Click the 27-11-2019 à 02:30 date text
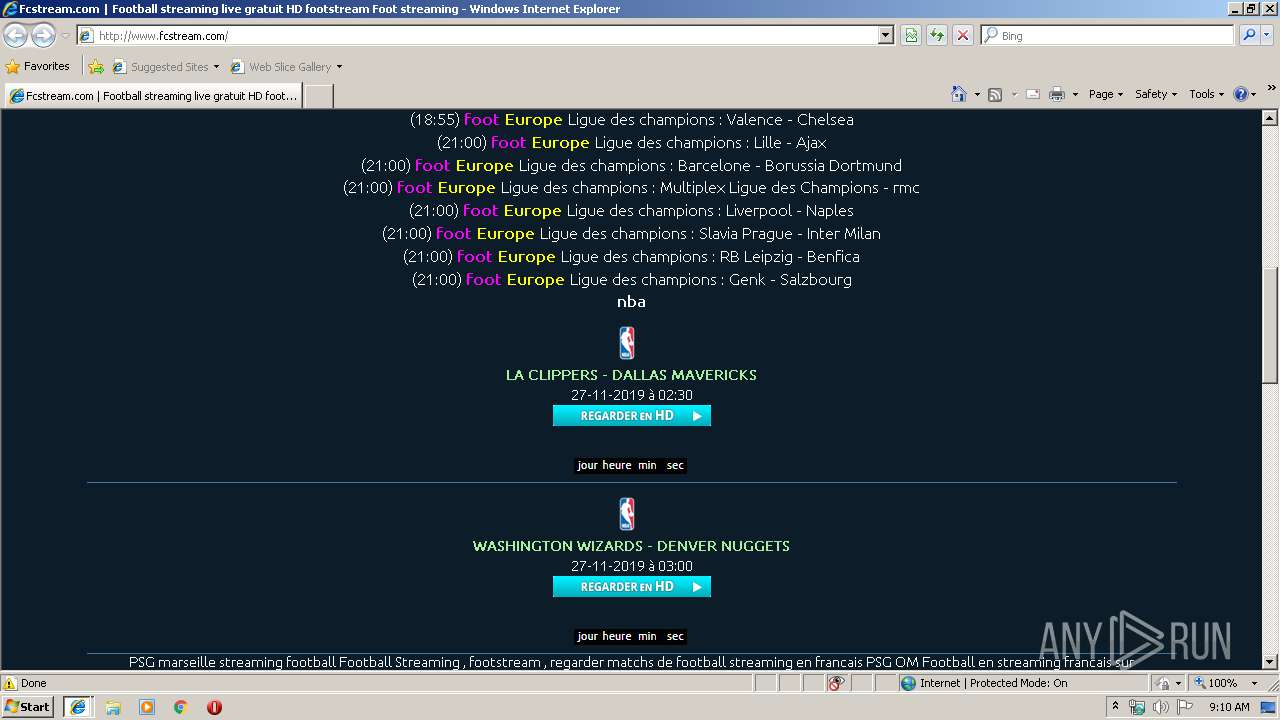 pos(631,395)
